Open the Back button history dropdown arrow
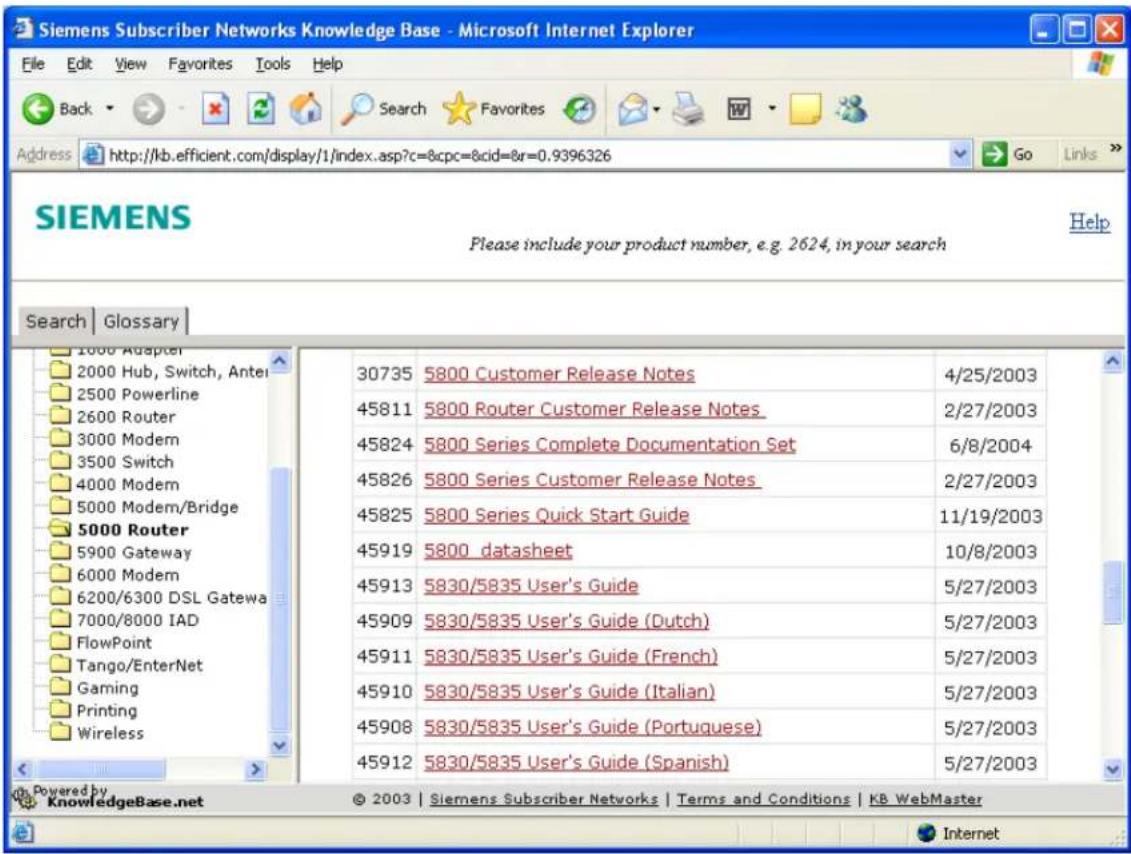Viewport: 1131px width, 854px height. click(110, 110)
